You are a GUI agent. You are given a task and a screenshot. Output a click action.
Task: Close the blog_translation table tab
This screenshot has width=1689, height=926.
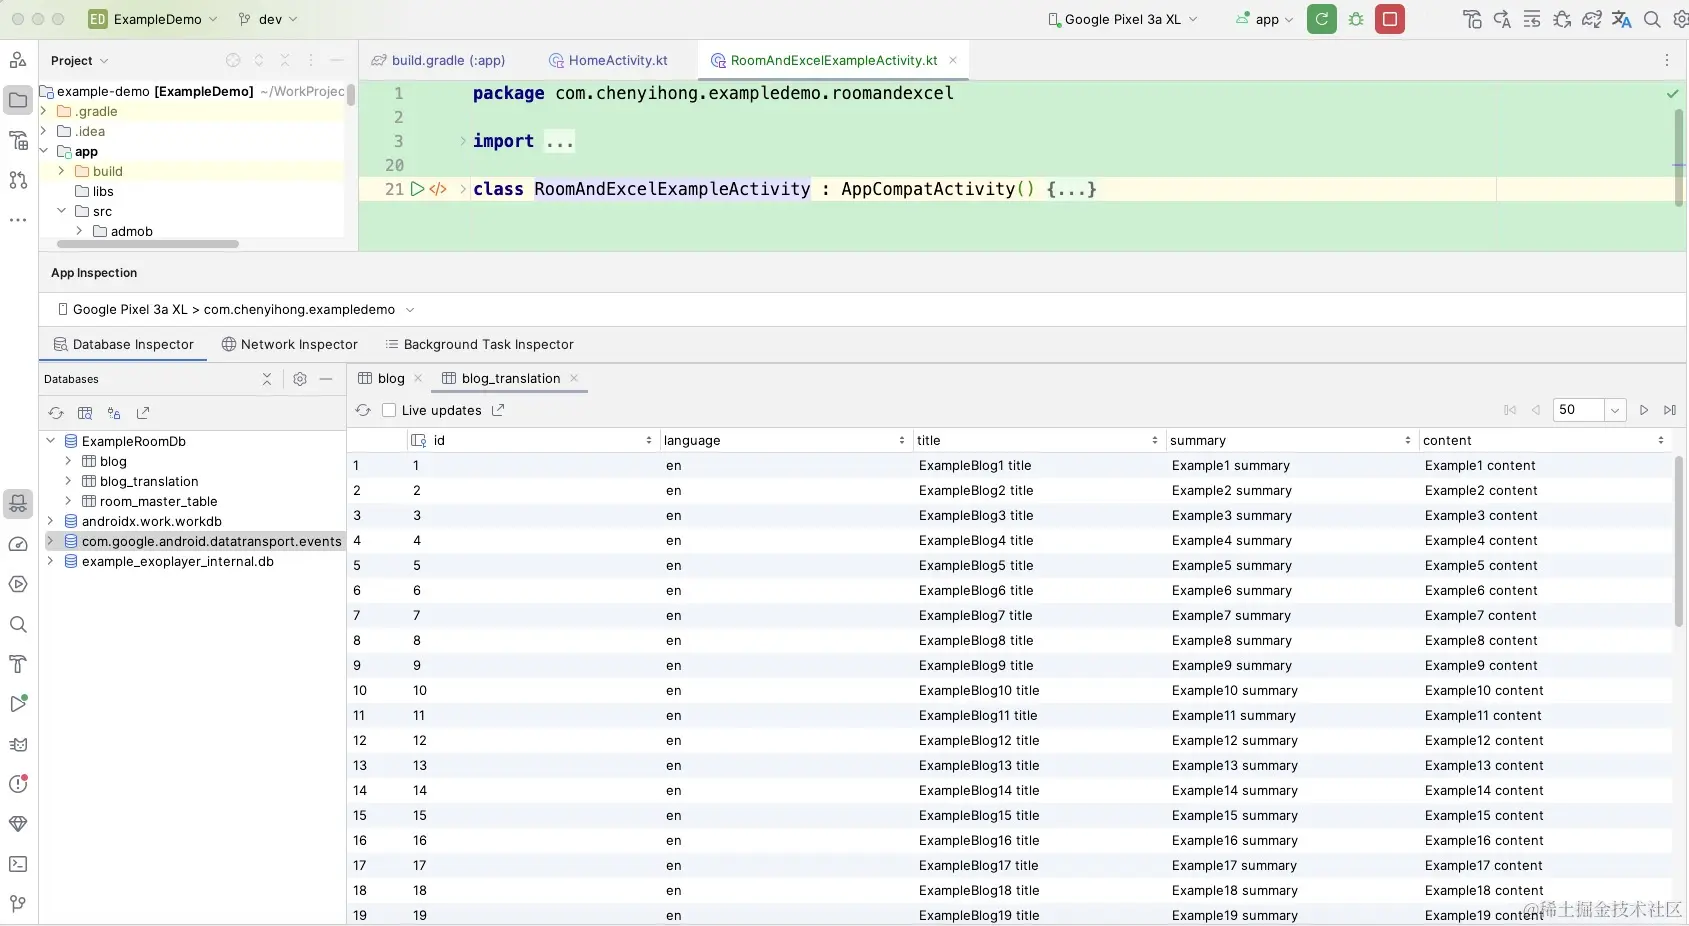574,378
